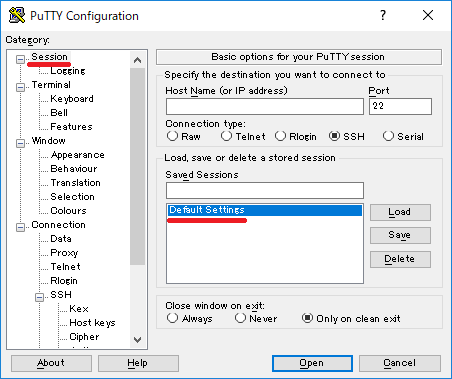Select Host keys under SSH
The image size is (452, 379).
92,323
